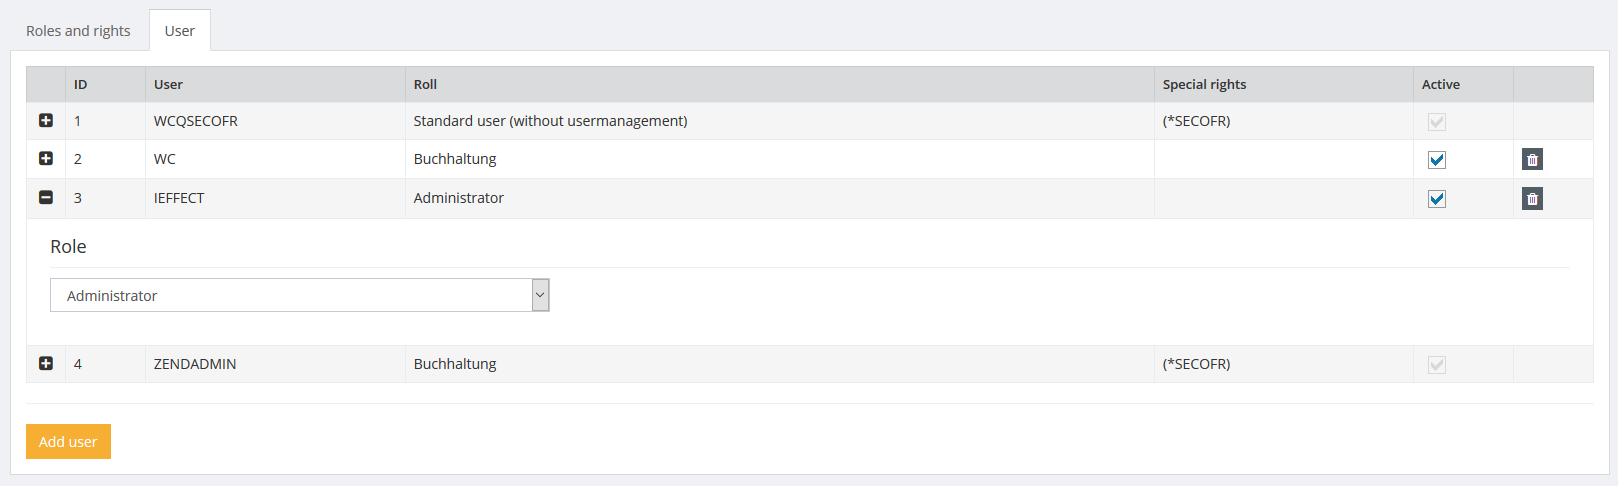
Task: Expand row for user WCQSECOFR
Action: click(46, 120)
